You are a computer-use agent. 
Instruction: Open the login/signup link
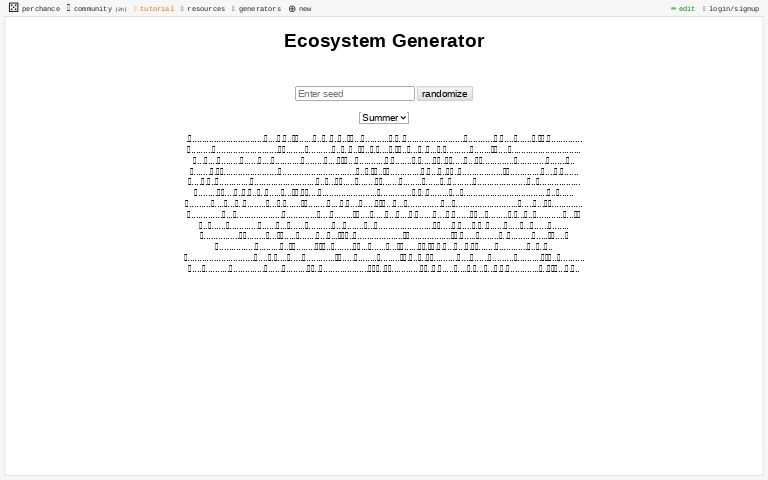[734, 9]
